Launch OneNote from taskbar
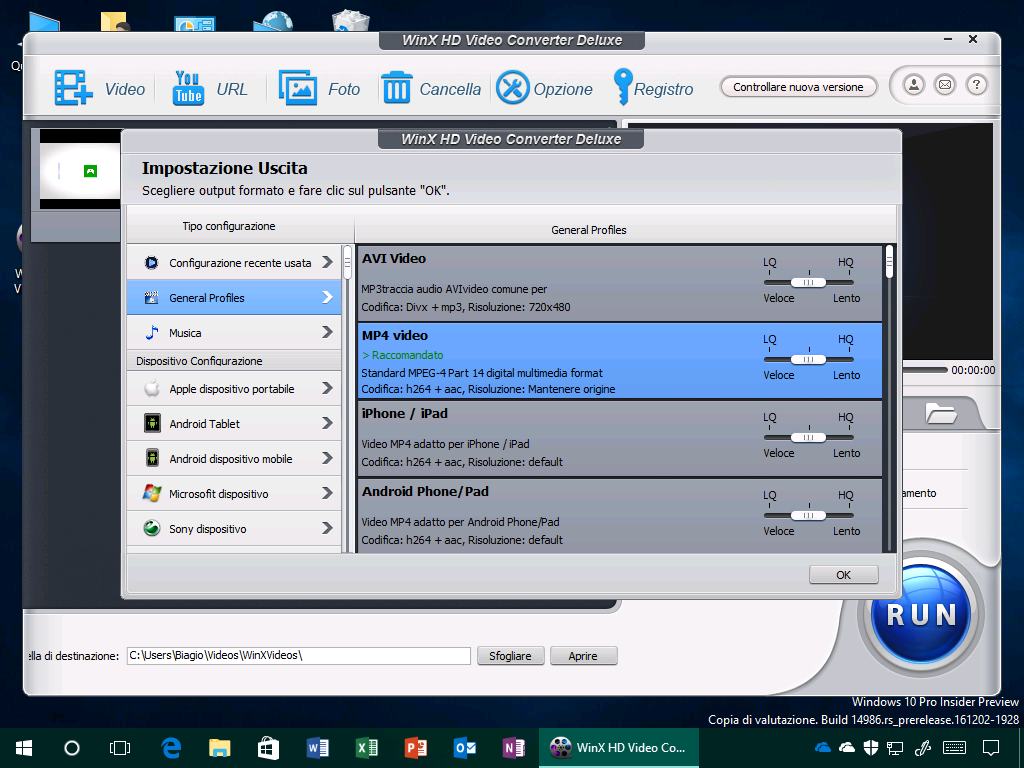This screenshot has width=1024, height=768. click(513, 748)
